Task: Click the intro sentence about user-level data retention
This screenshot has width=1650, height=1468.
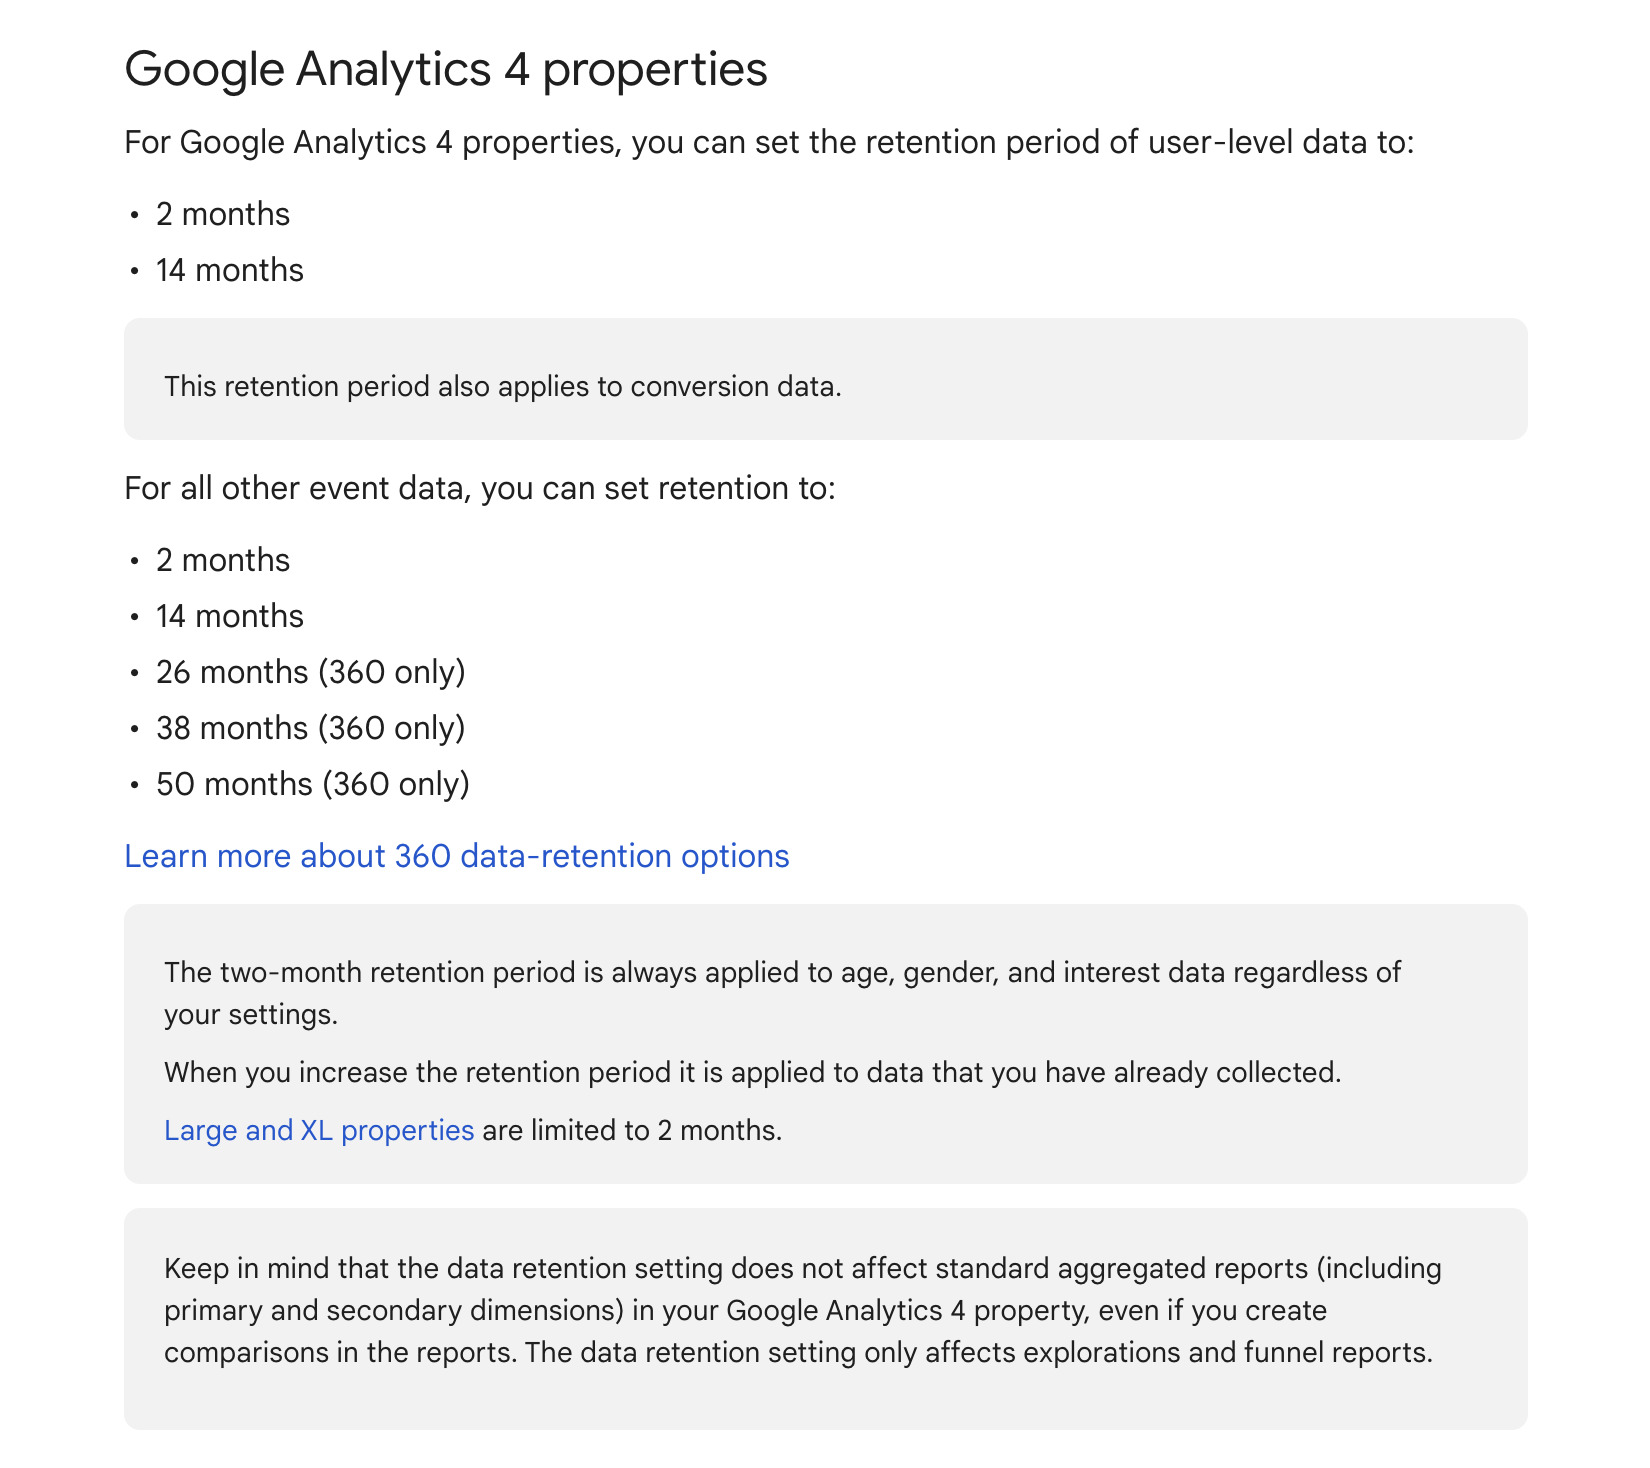Action: (768, 143)
